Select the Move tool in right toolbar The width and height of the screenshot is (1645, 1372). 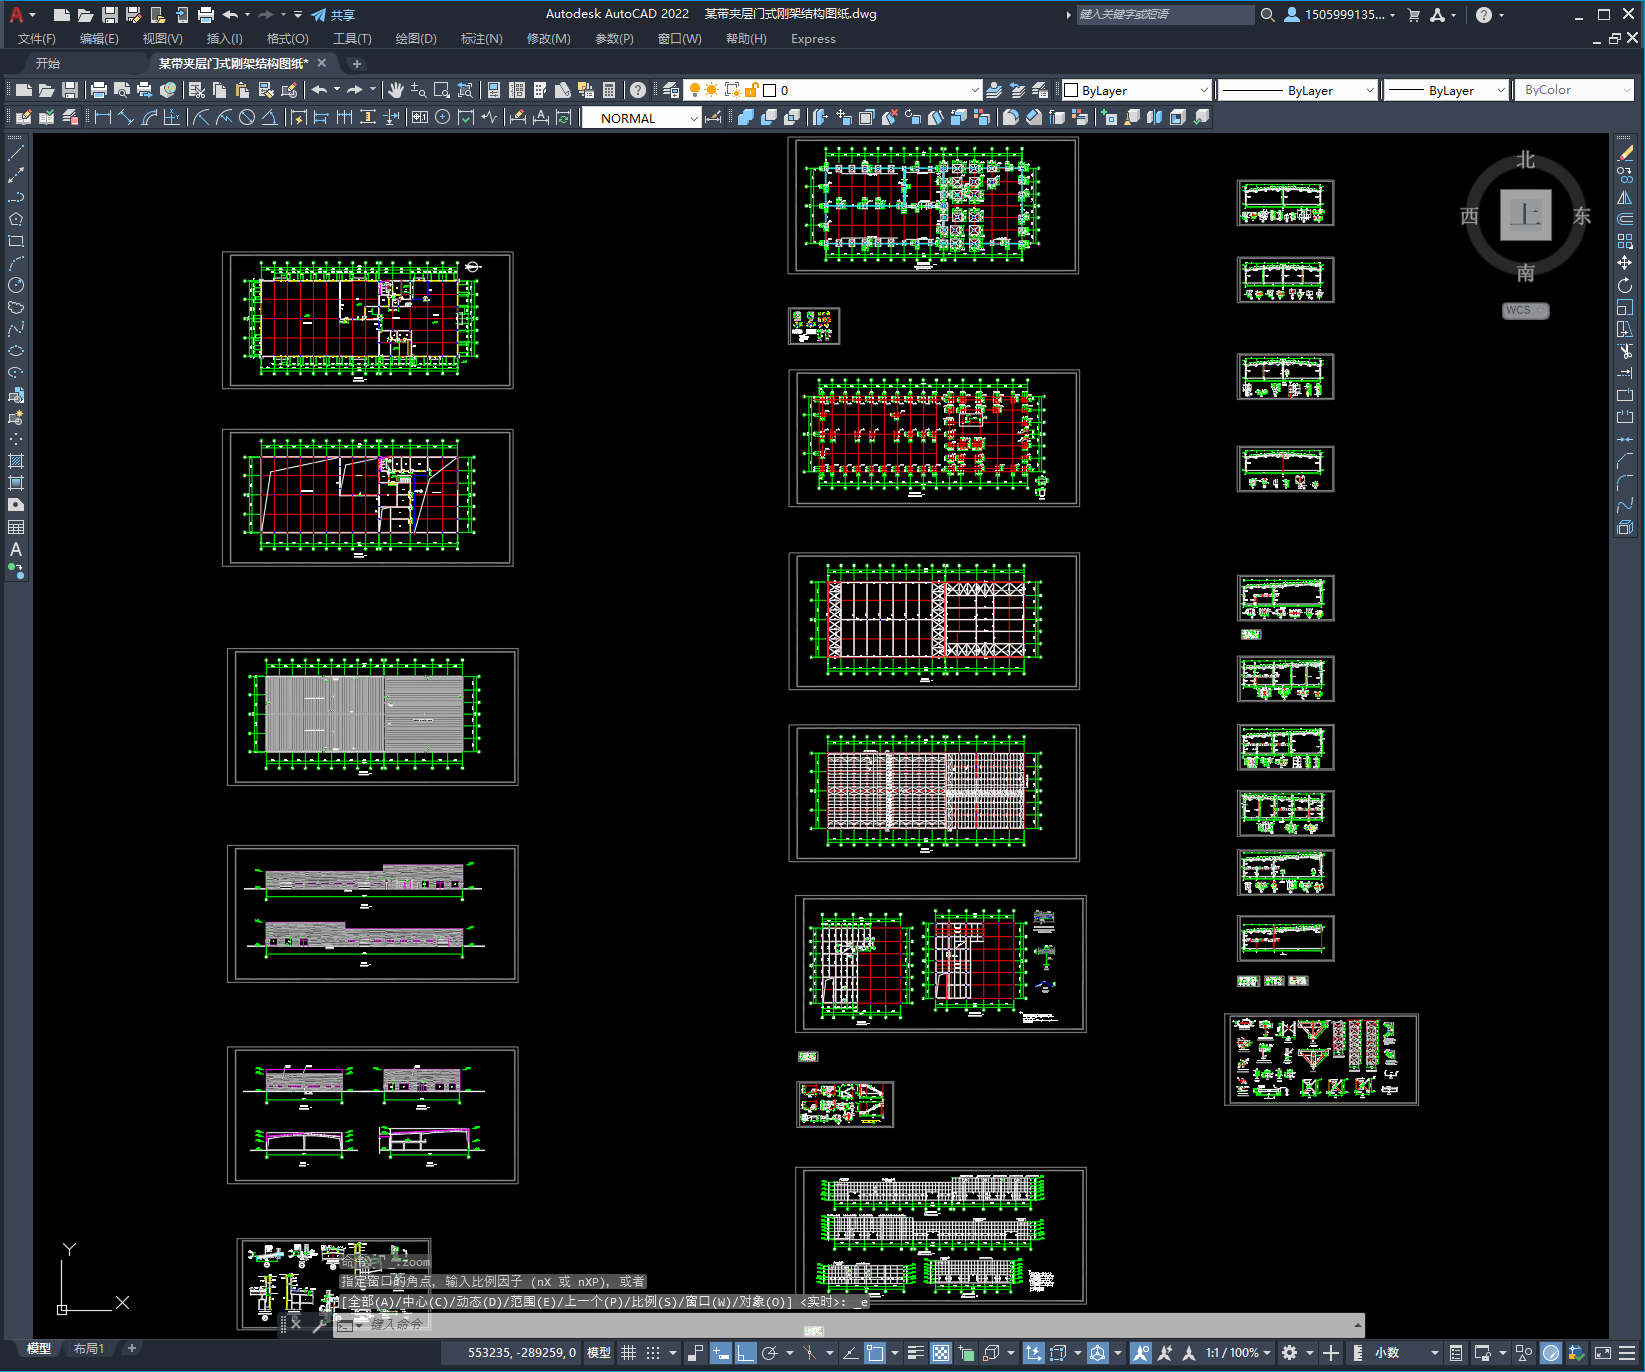[x=1625, y=263]
